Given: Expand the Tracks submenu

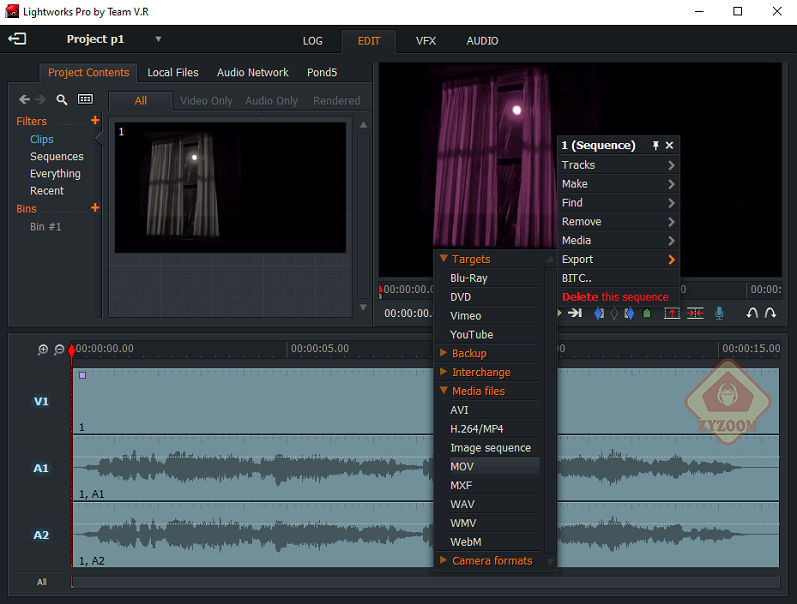Looking at the screenshot, I should pos(618,165).
